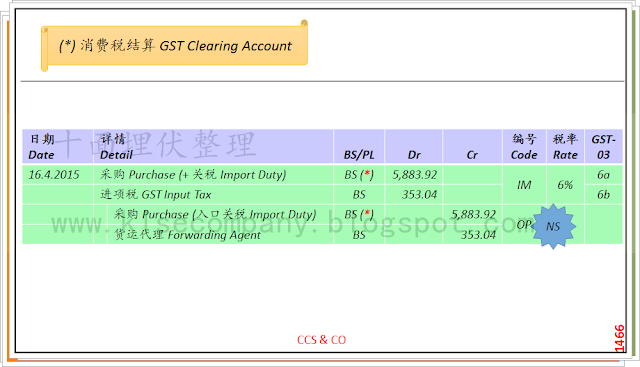The image size is (640, 367).
Task: Select the BS/PL column header
Action: (x=359, y=147)
